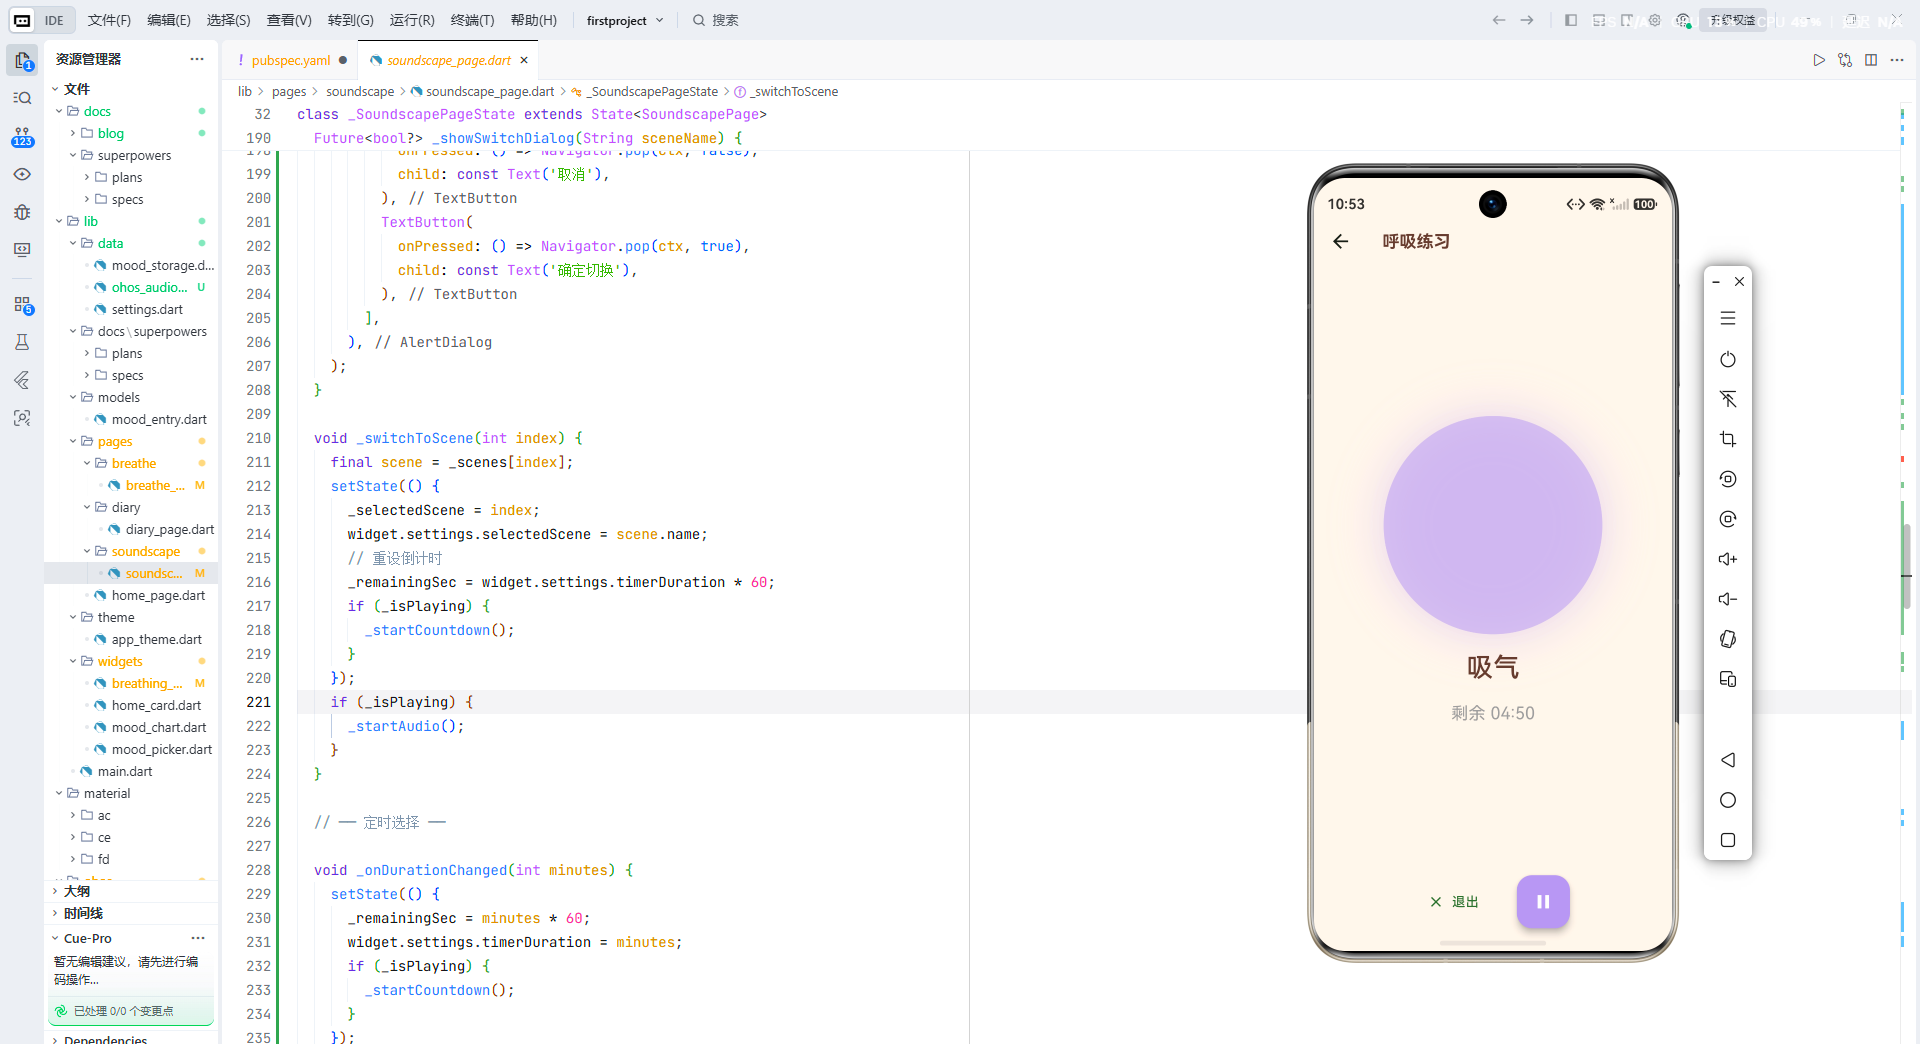Click the emulator crop screenshot icon
The image size is (1920, 1044).
pyautogui.click(x=1728, y=439)
